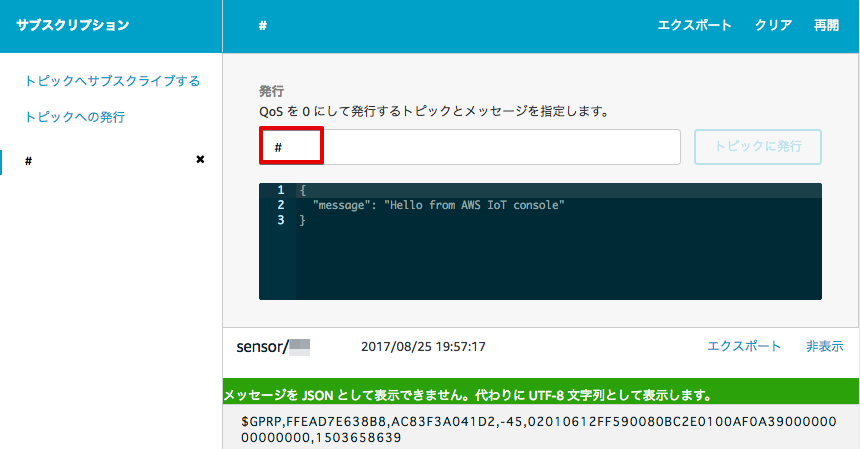The width and height of the screenshot is (860, 449).
Task: Click the timestamp 2017/08/25 19:57:17
Action: pos(423,346)
